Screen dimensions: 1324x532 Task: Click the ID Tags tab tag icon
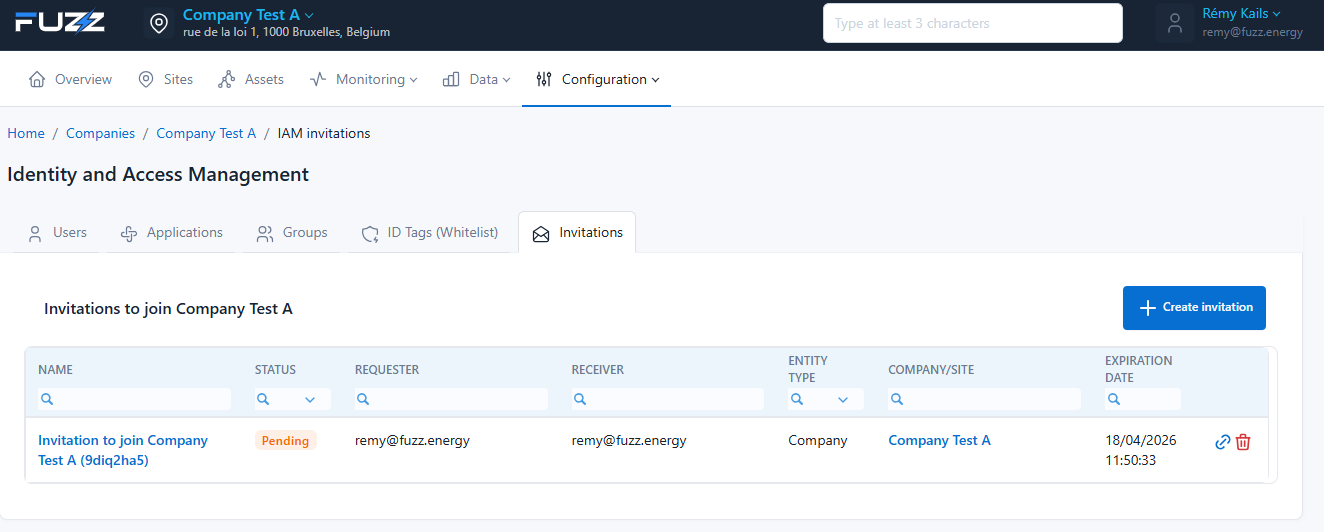pyautogui.click(x=370, y=233)
